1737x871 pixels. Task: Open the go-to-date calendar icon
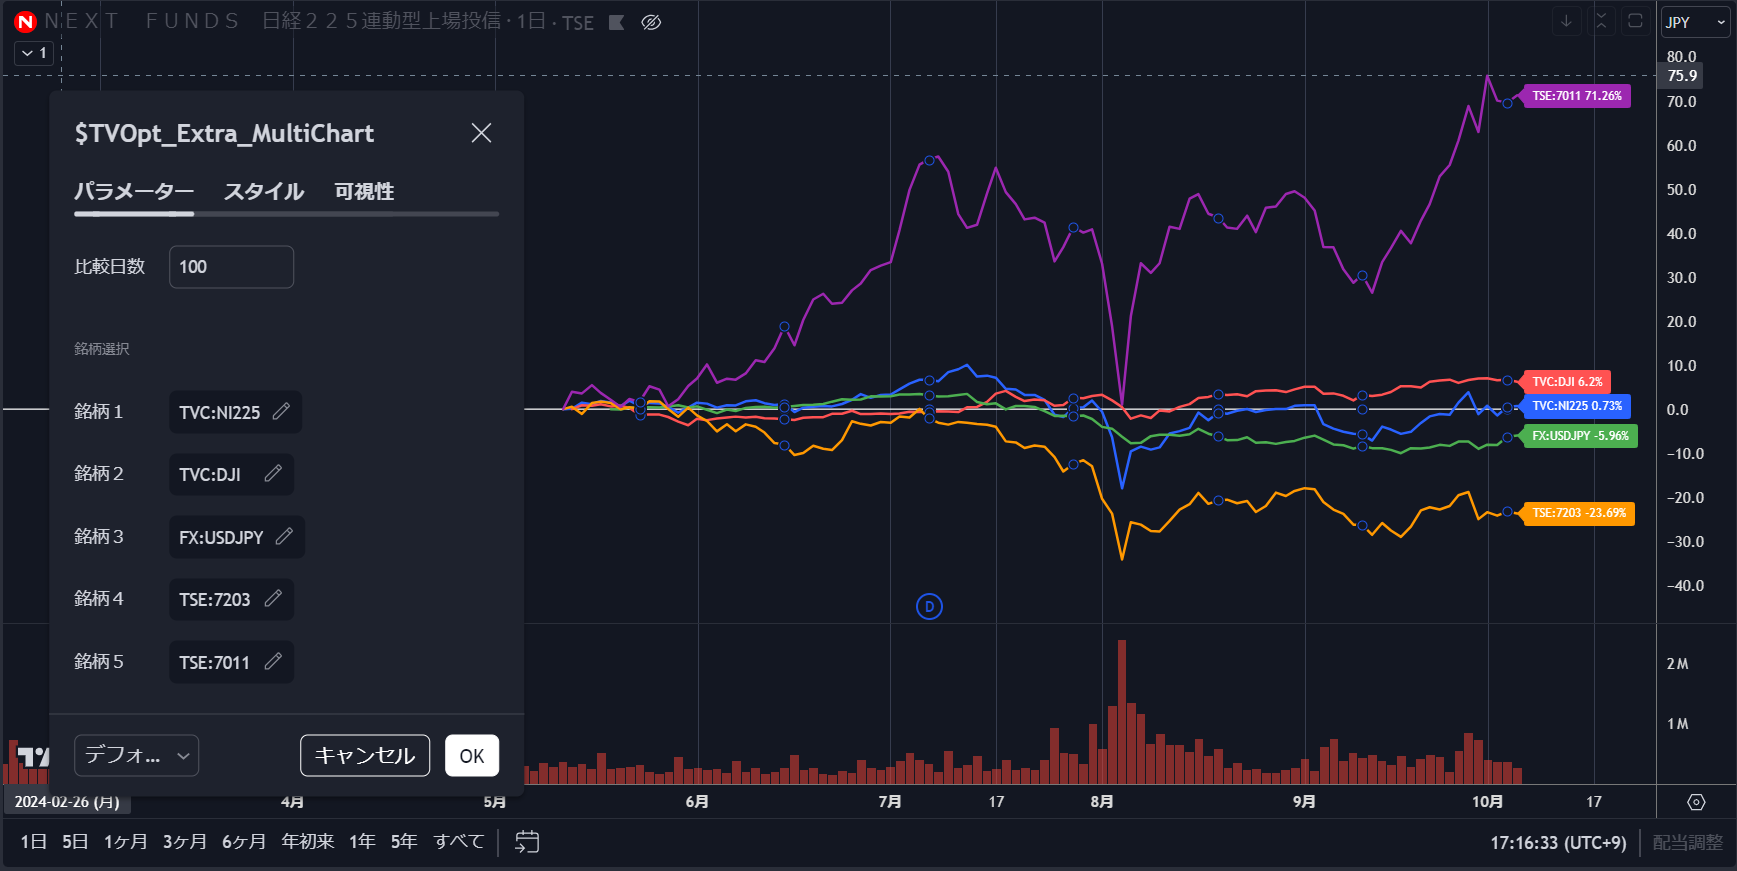pos(527,842)
